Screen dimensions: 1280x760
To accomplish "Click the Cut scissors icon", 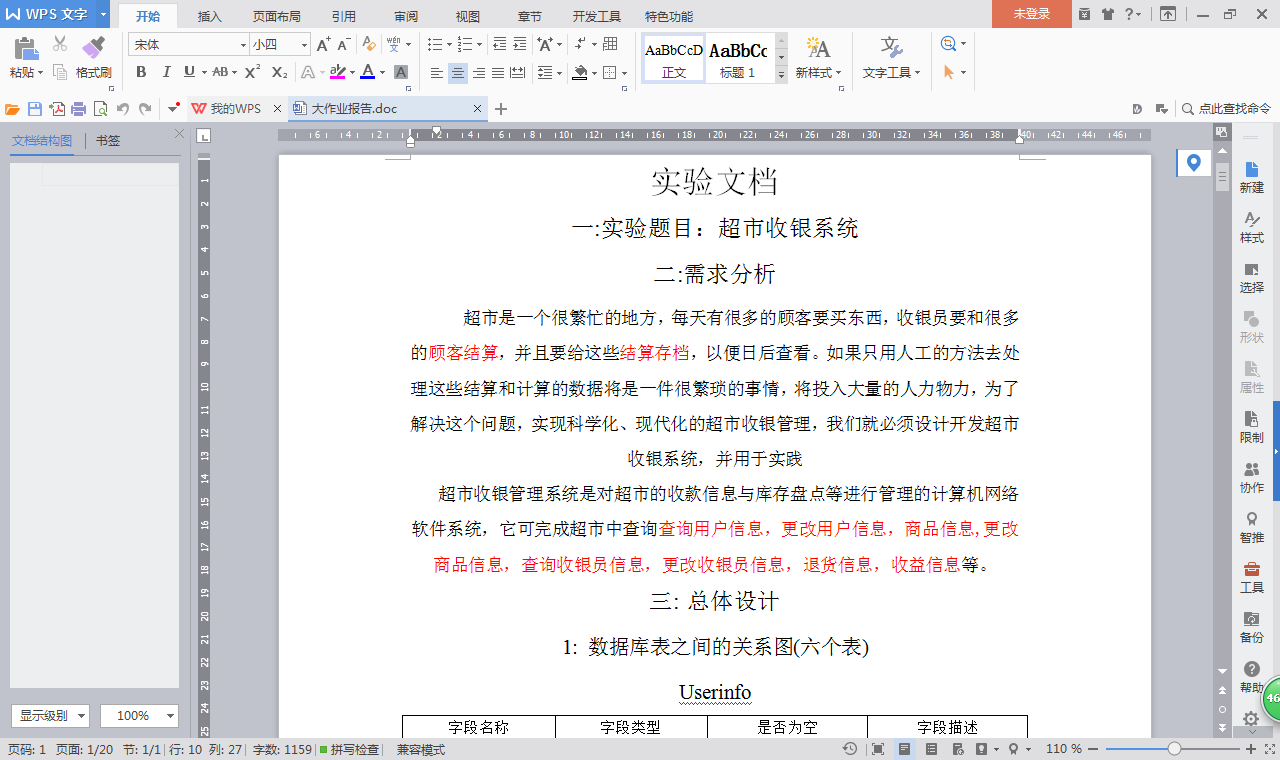I will 60,44.
